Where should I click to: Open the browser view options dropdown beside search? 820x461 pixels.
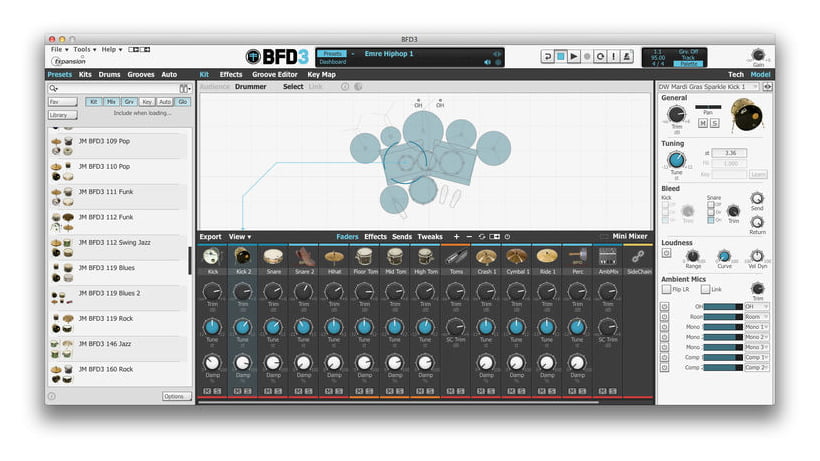tap(185, 88)
